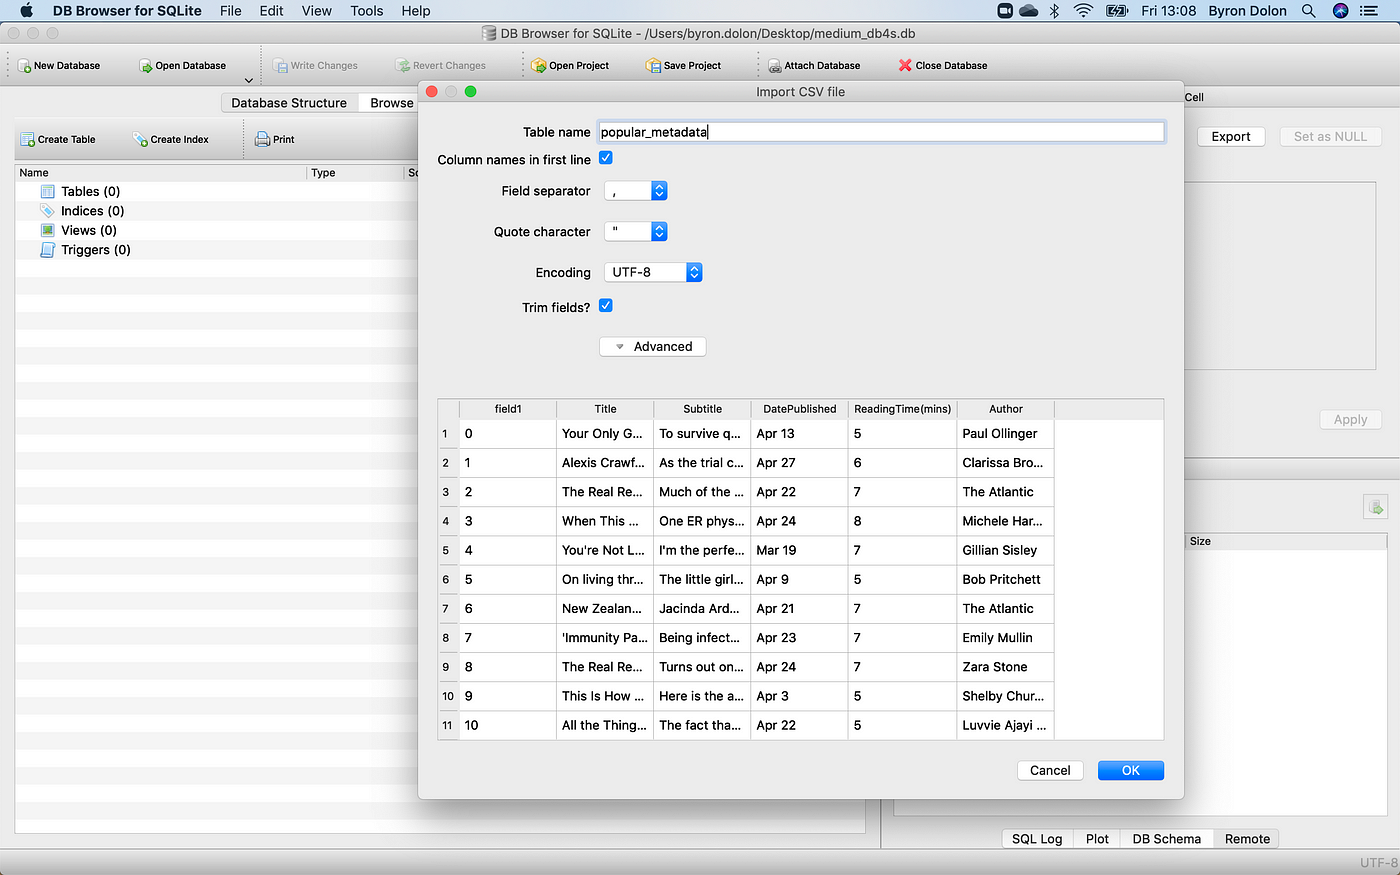Click the Print icon in structure toolbar
The image size is (1400, 875).
click(x=263, y=140)
